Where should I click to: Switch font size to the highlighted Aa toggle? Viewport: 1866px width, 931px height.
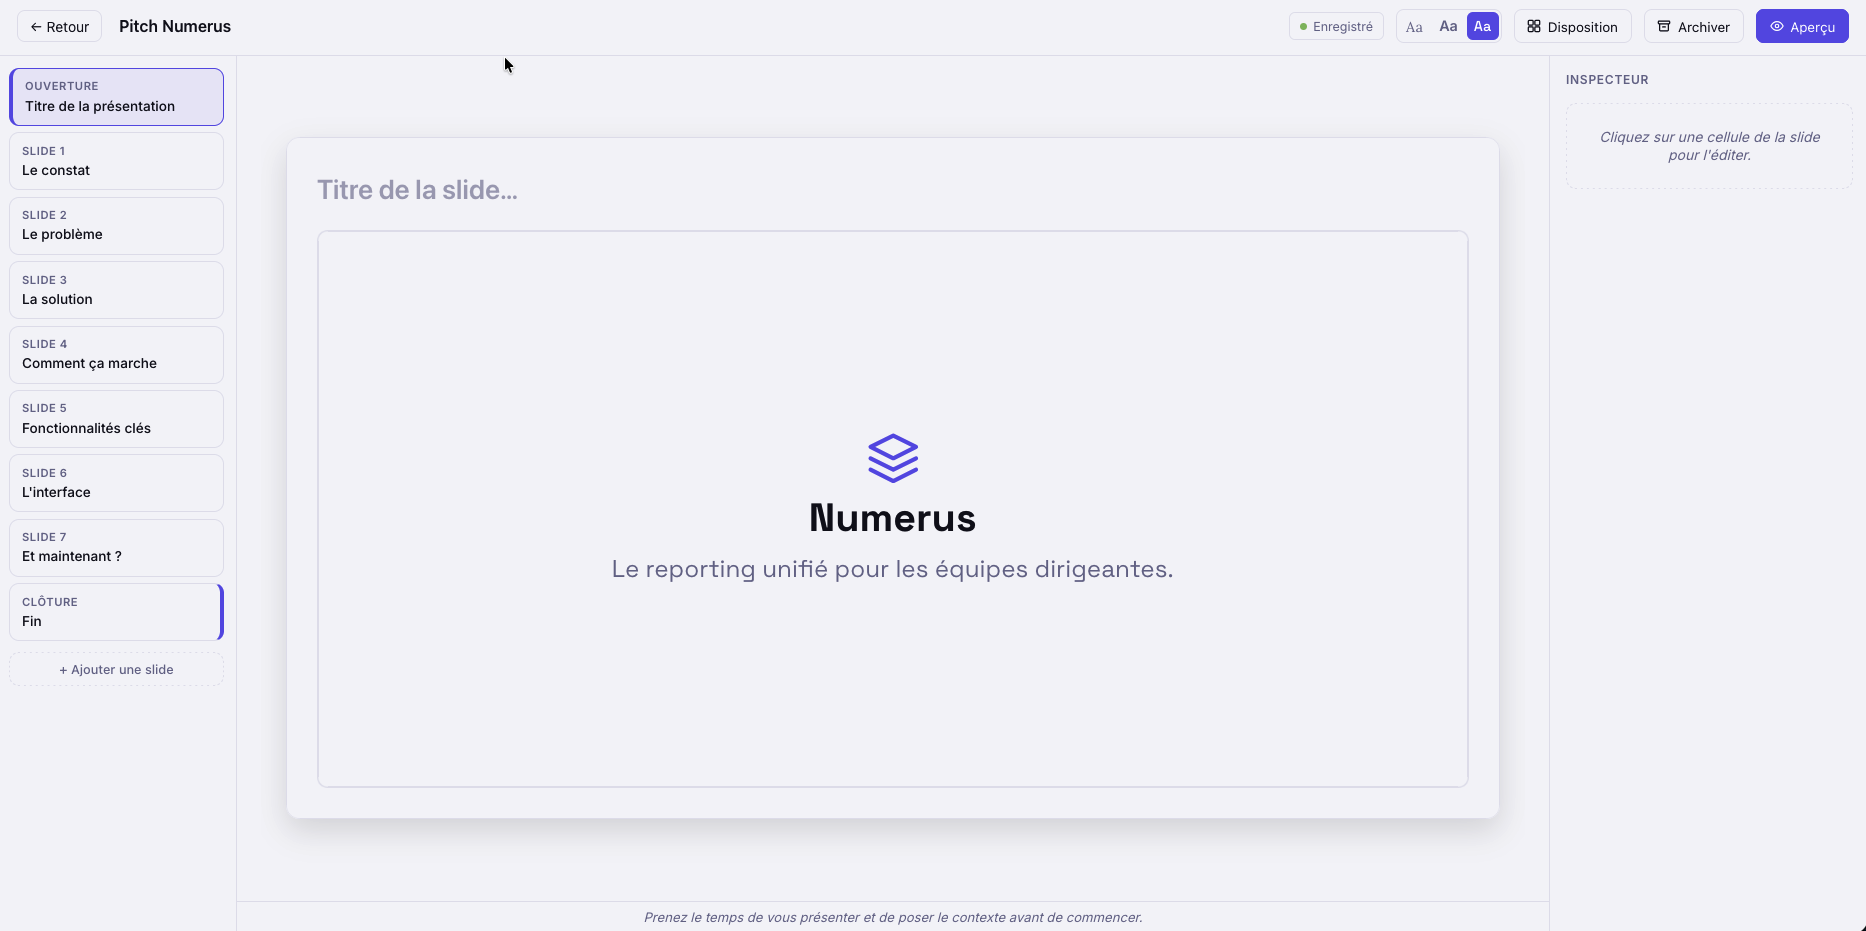pyautogui.click(x=1482, y=26)
